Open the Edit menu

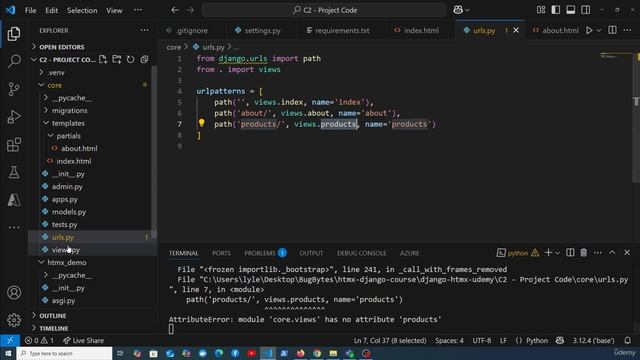[x=51, y=10]
